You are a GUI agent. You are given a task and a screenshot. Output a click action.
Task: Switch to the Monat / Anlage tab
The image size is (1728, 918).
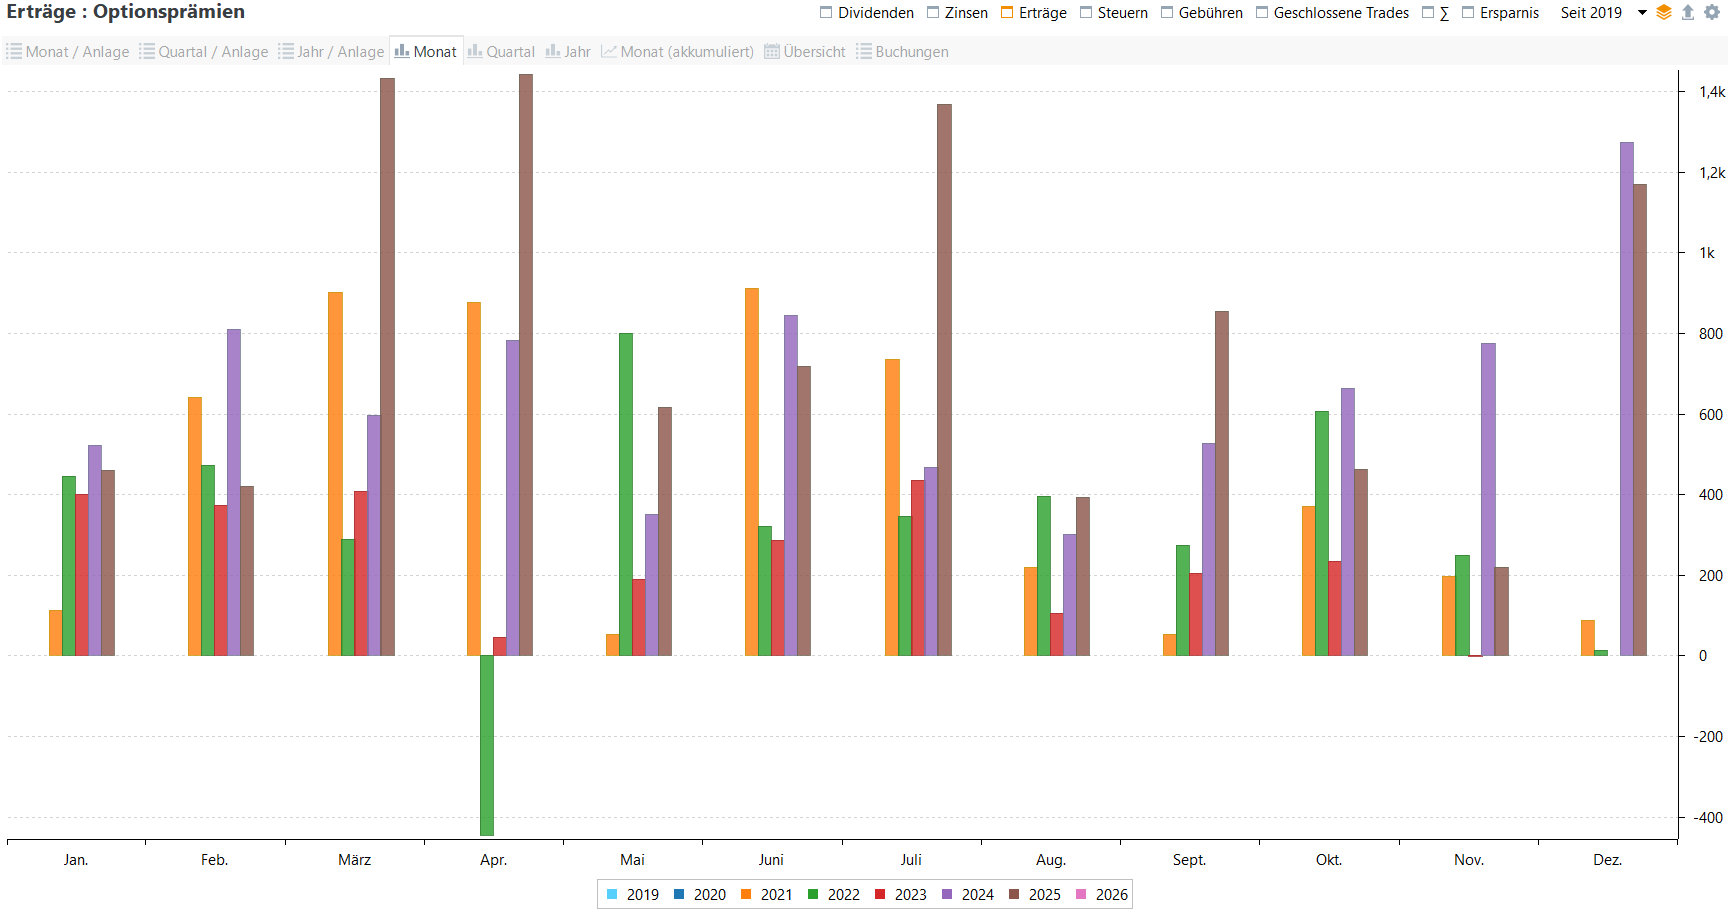(x=68, y=52)
